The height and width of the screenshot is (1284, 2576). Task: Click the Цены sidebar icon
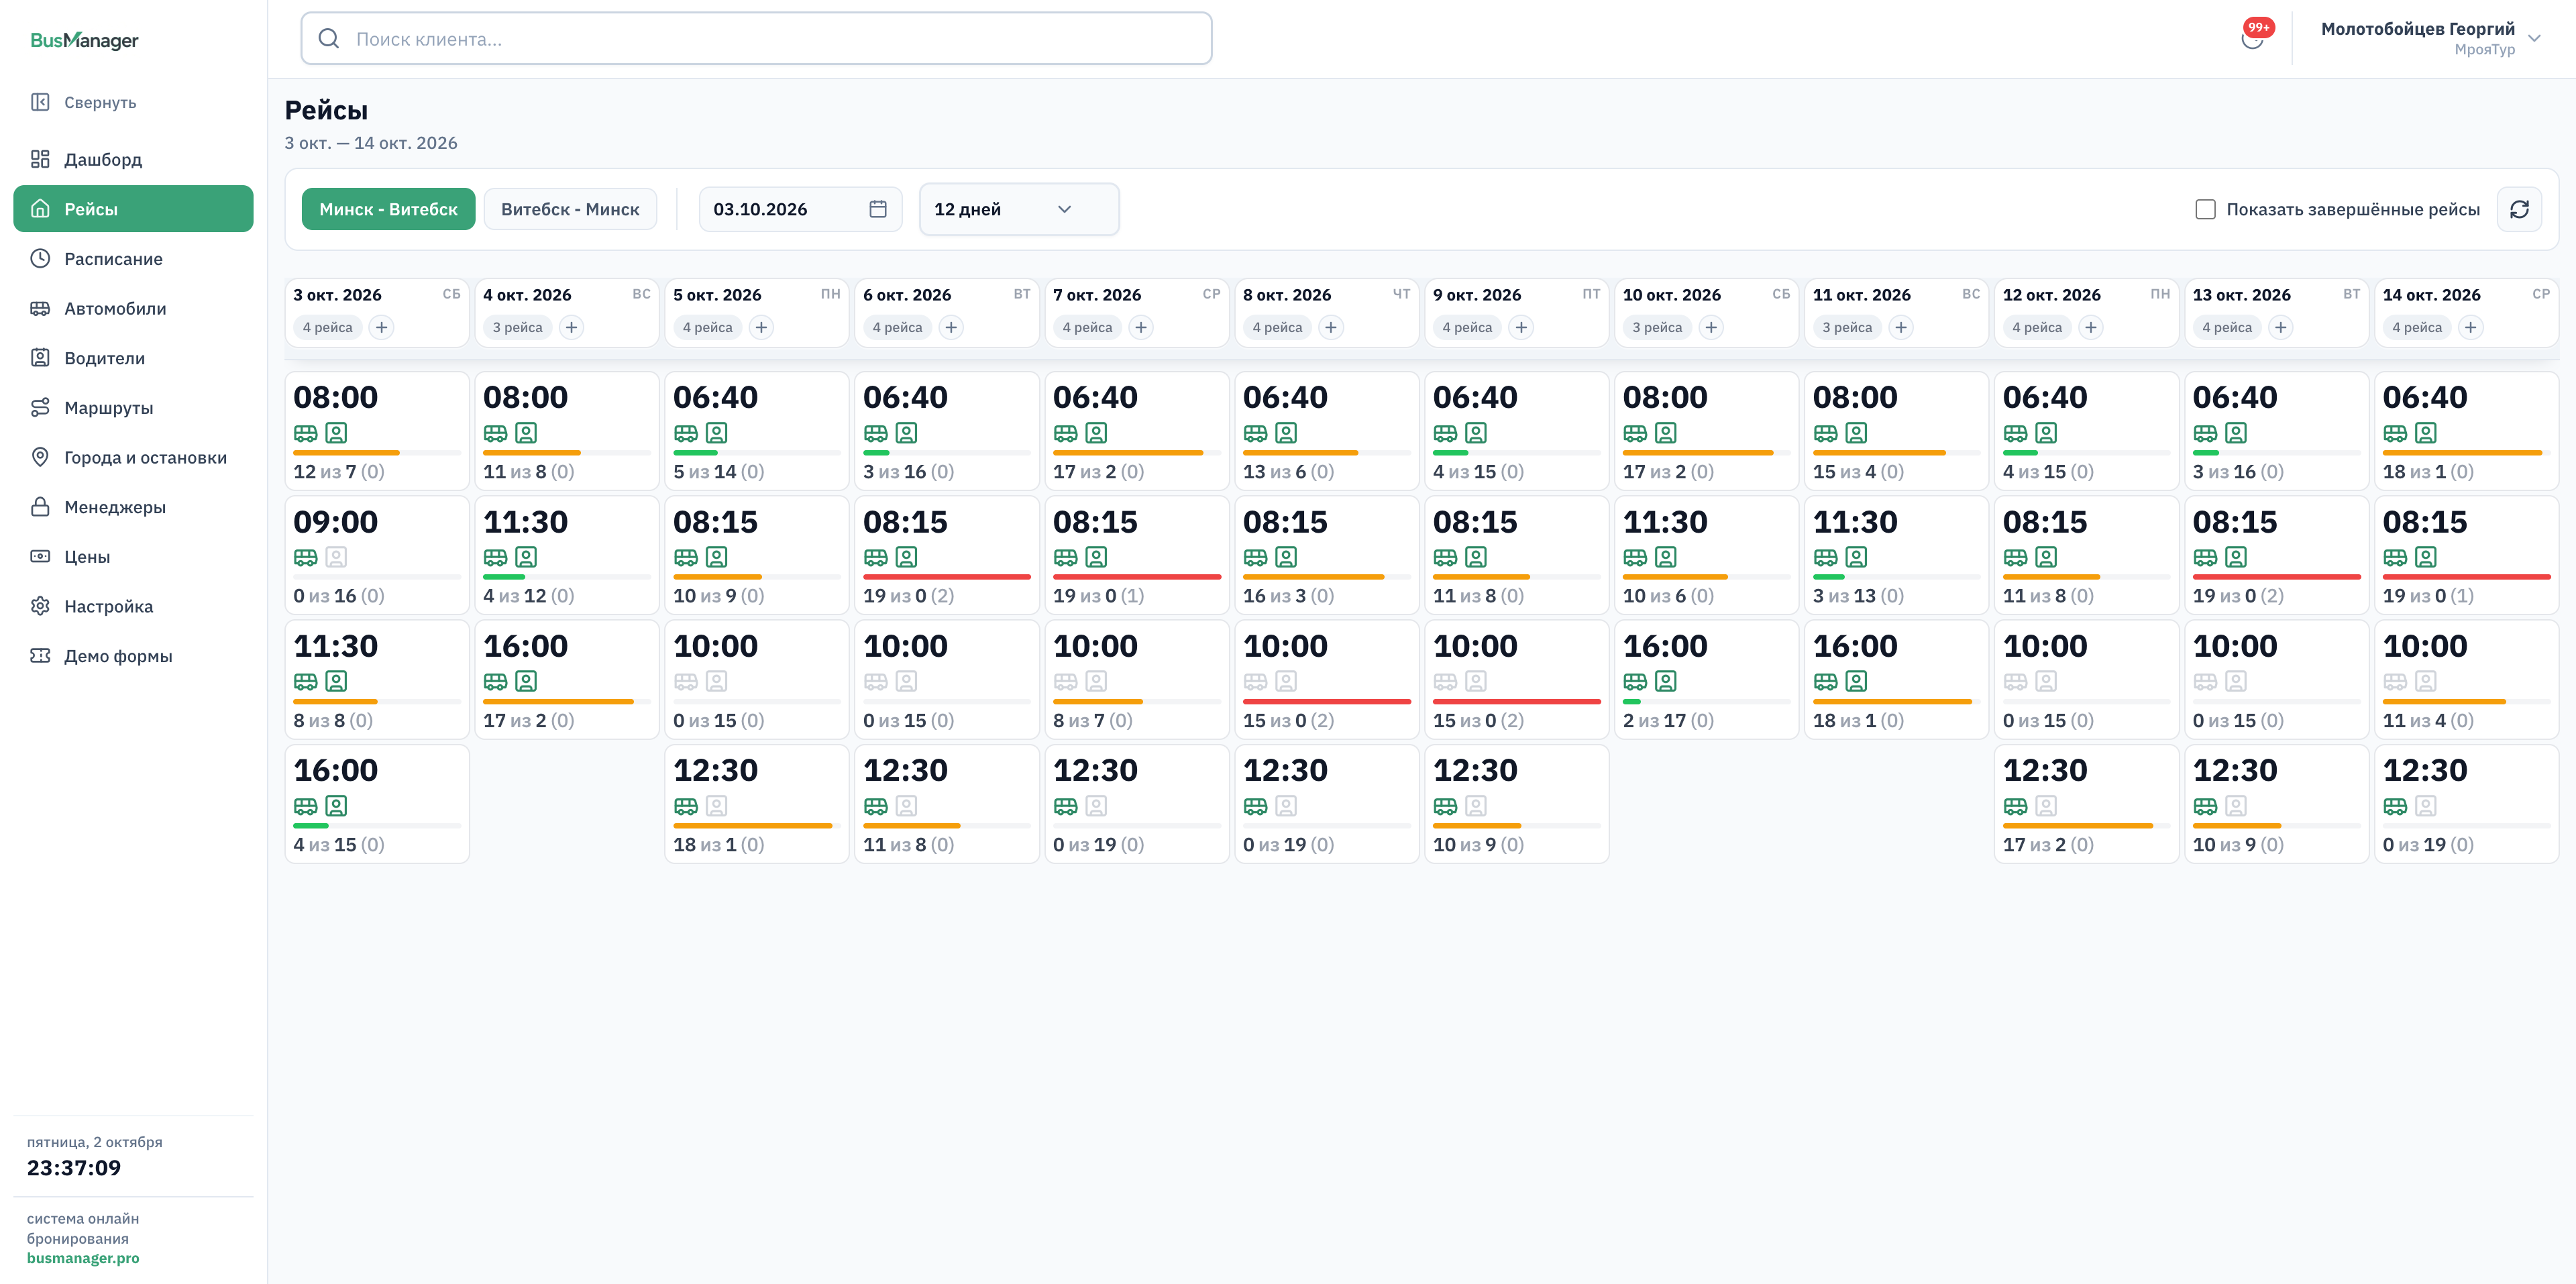(40, 556)
